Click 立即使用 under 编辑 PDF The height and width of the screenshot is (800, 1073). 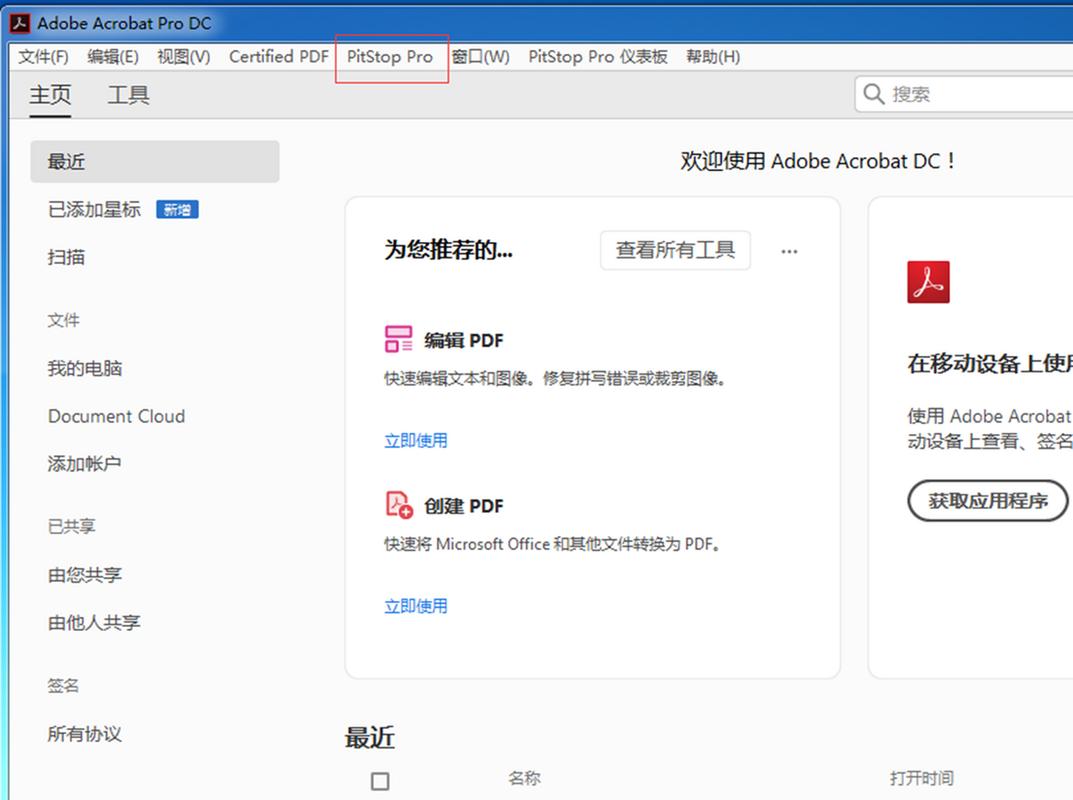coord(416,441)
